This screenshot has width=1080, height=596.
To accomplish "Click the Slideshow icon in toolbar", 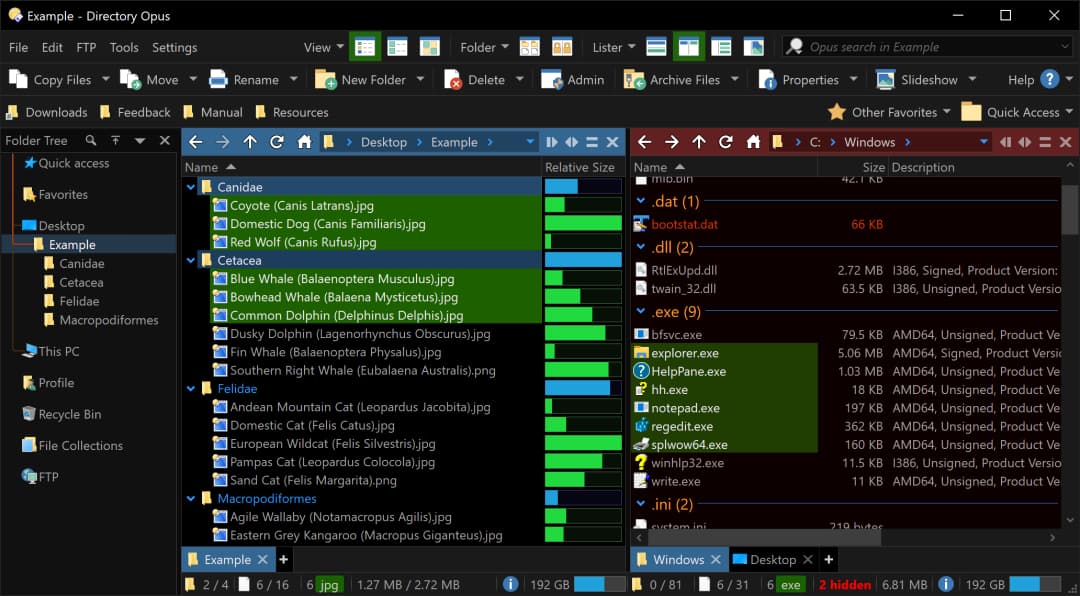I will (x=917, y=80).
